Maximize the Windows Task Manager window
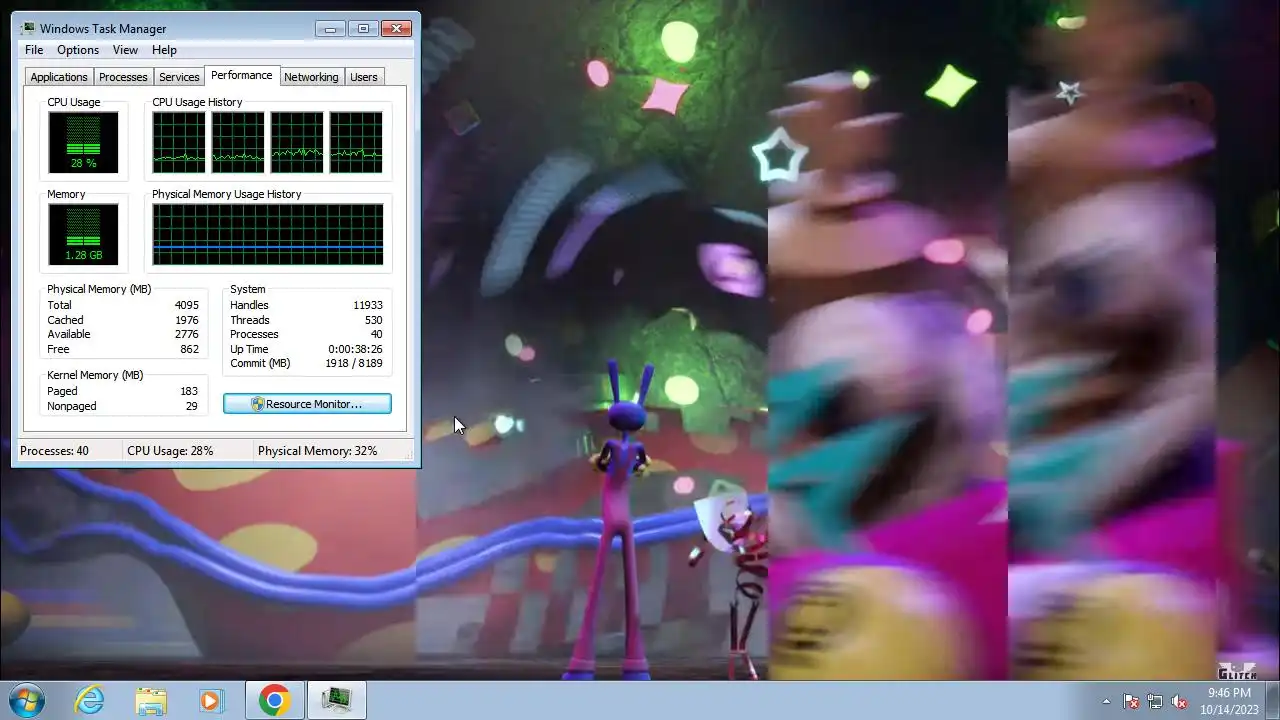The image size is (1280, 720). point(363,28)
